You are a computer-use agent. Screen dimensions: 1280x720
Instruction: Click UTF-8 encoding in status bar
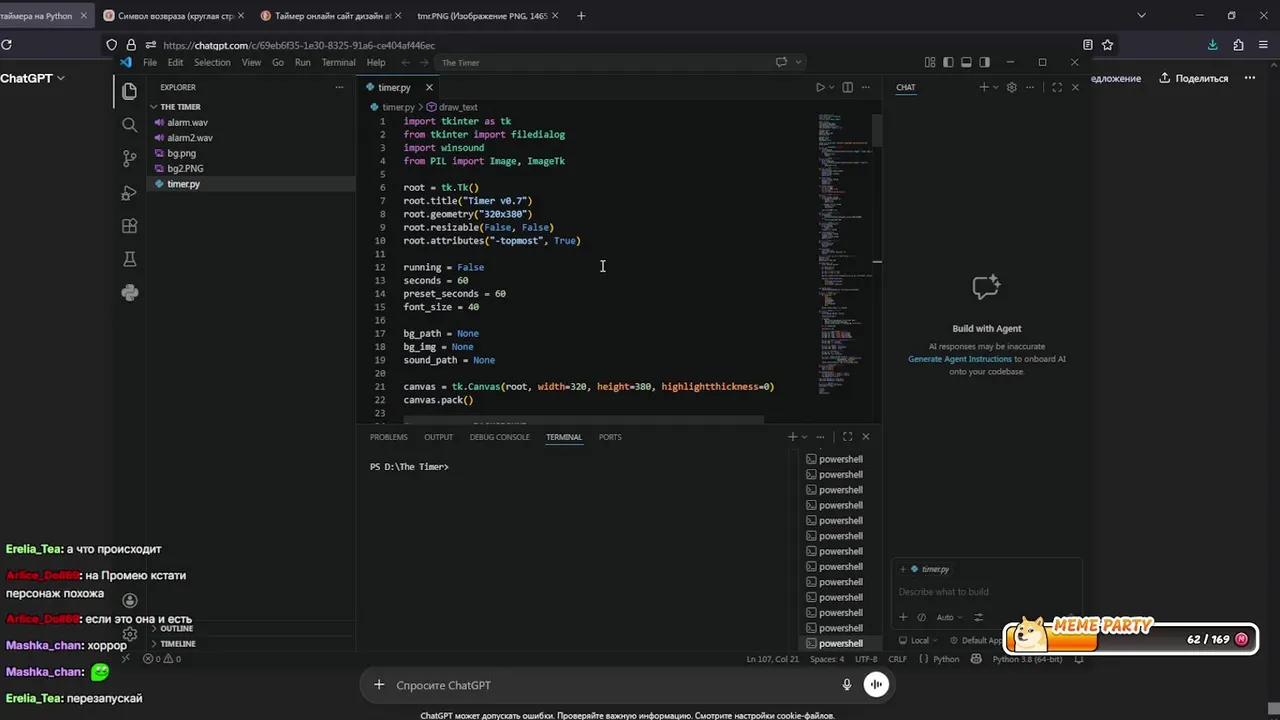[x=866, y=659]
